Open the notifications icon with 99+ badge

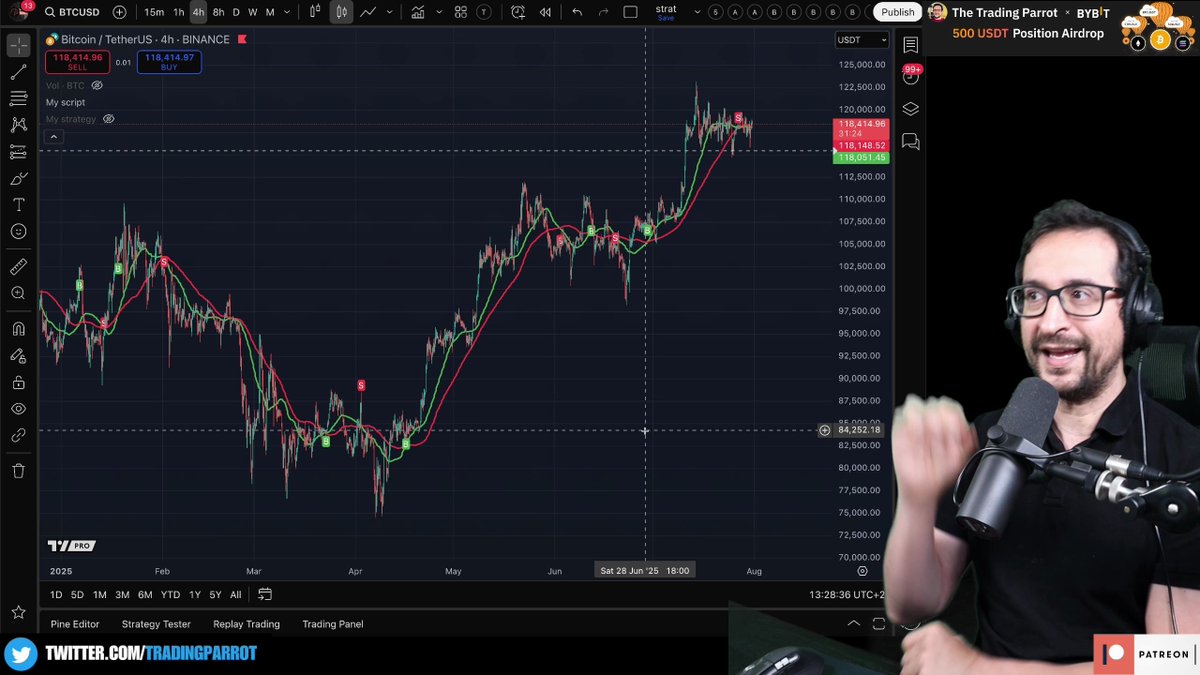point(910,77)
